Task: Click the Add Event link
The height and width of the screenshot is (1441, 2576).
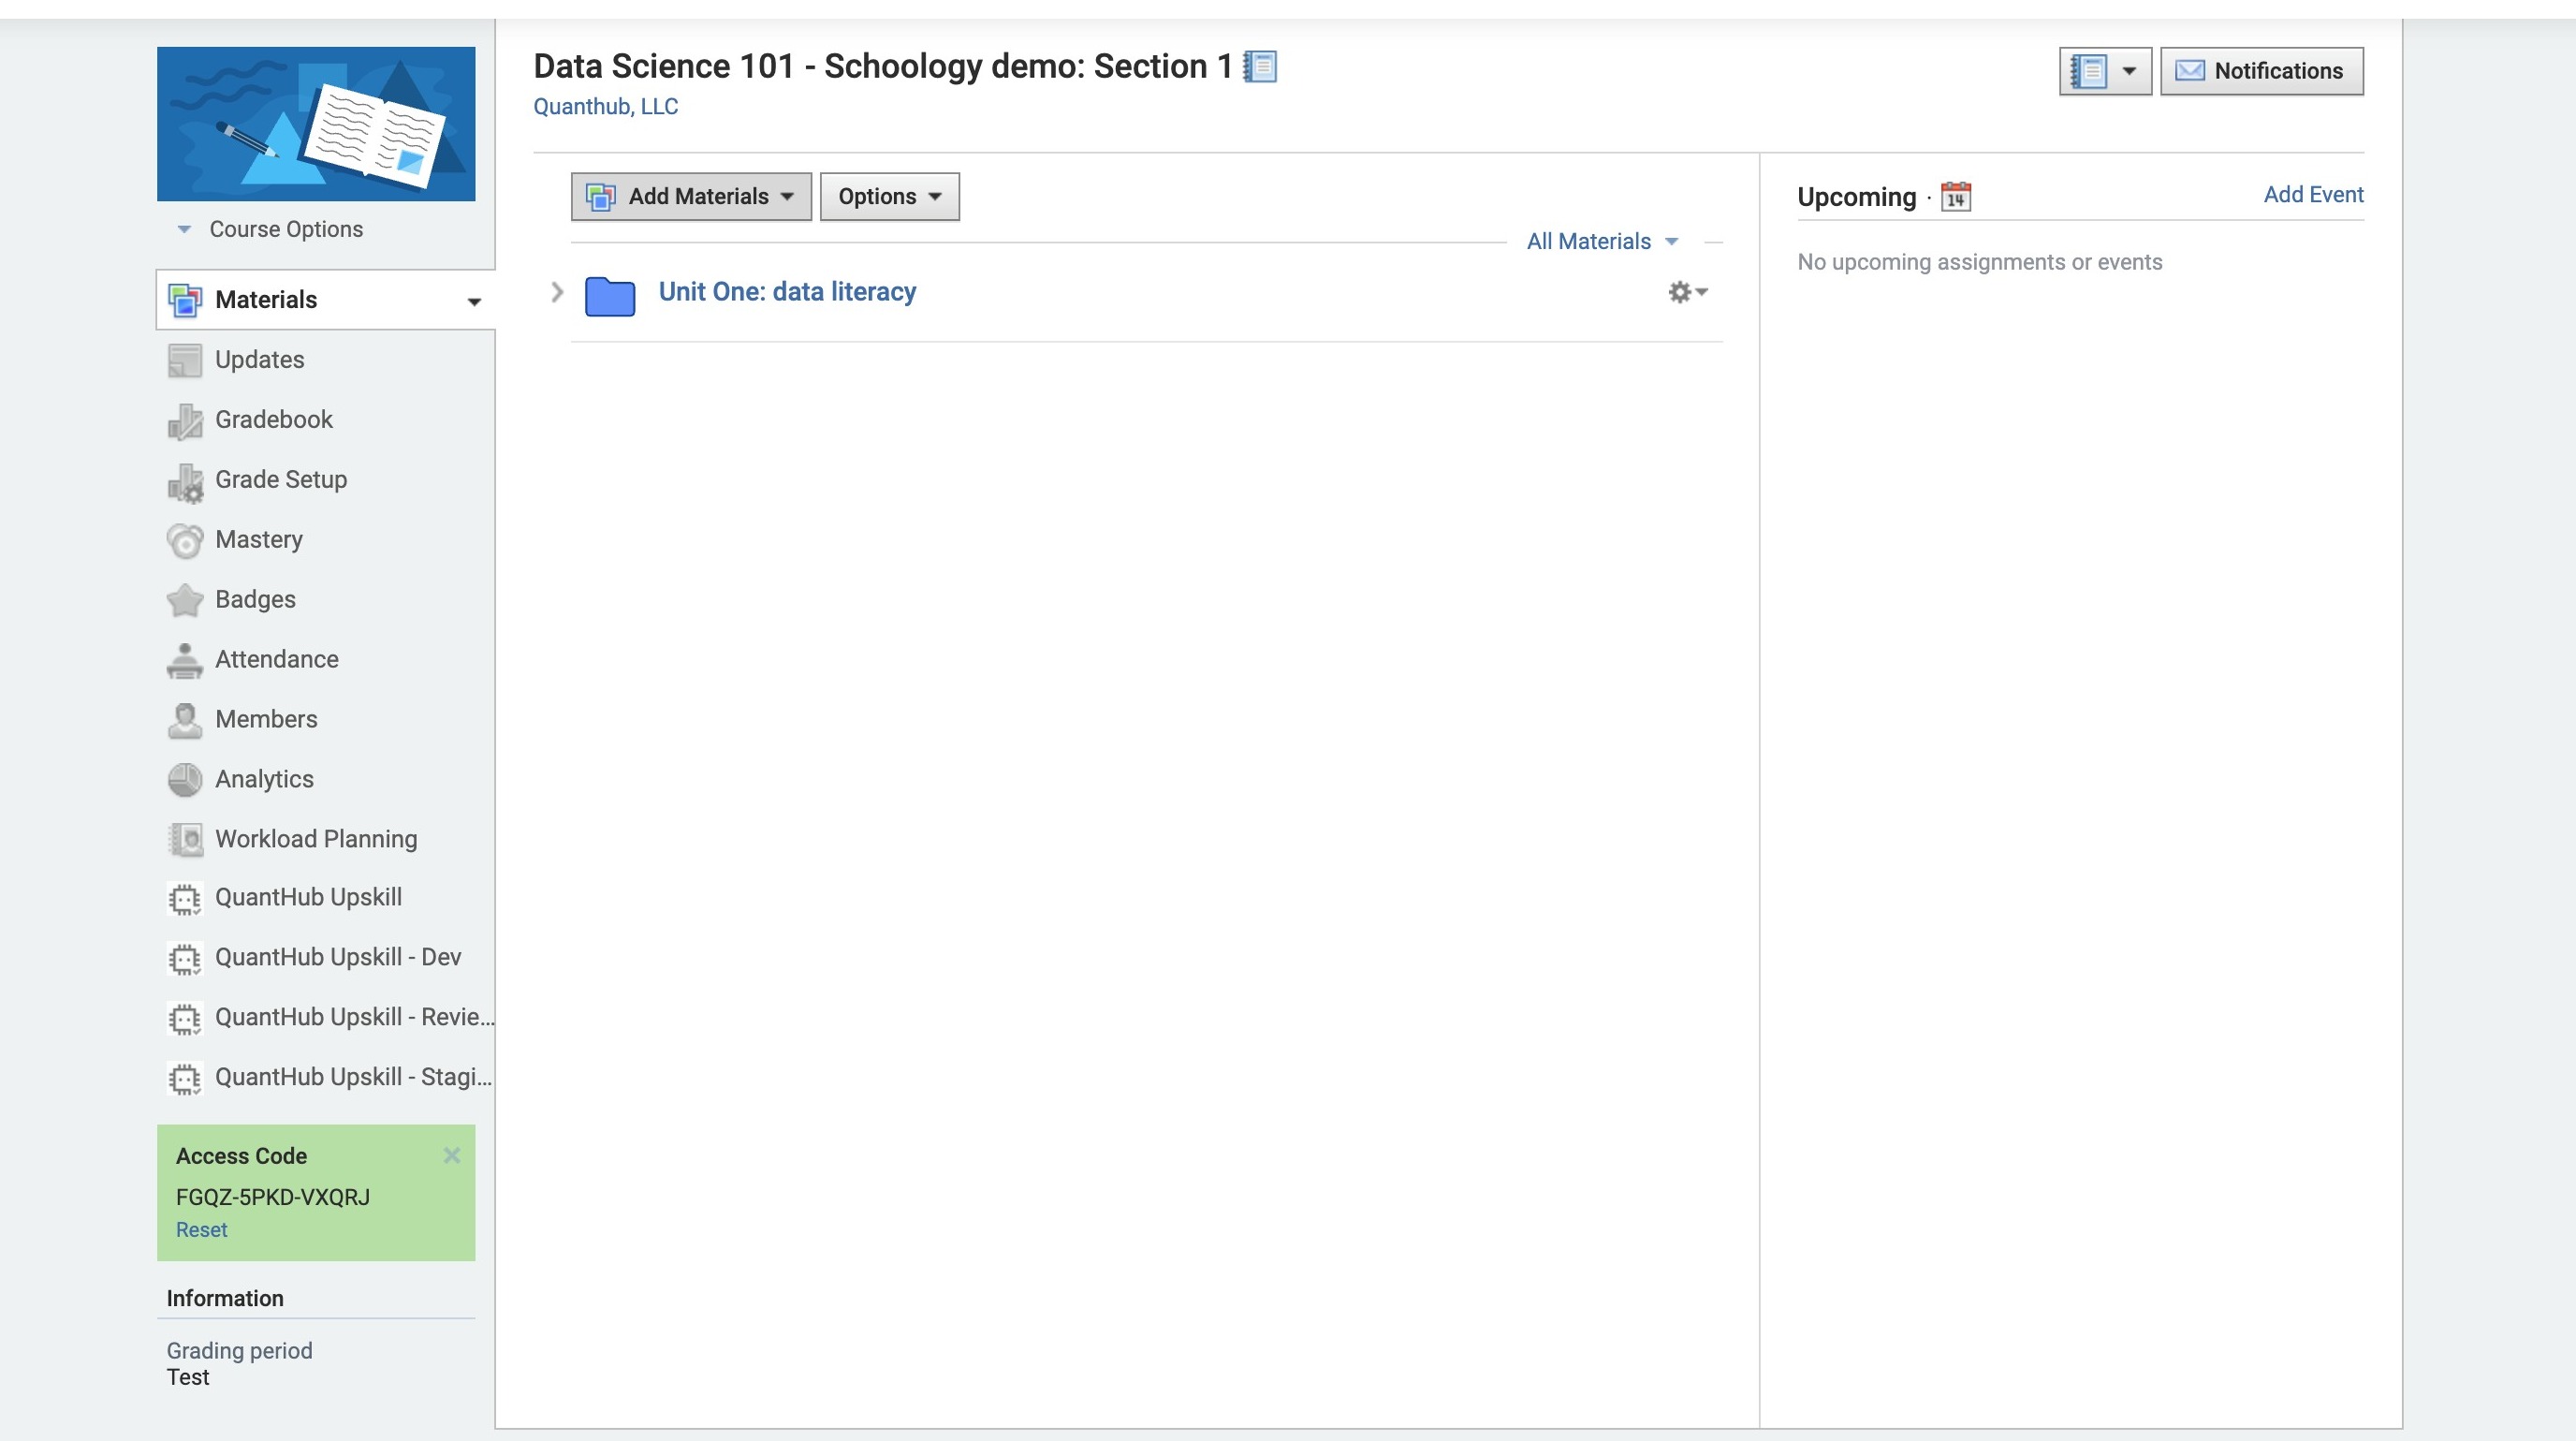Action: 2312,194
